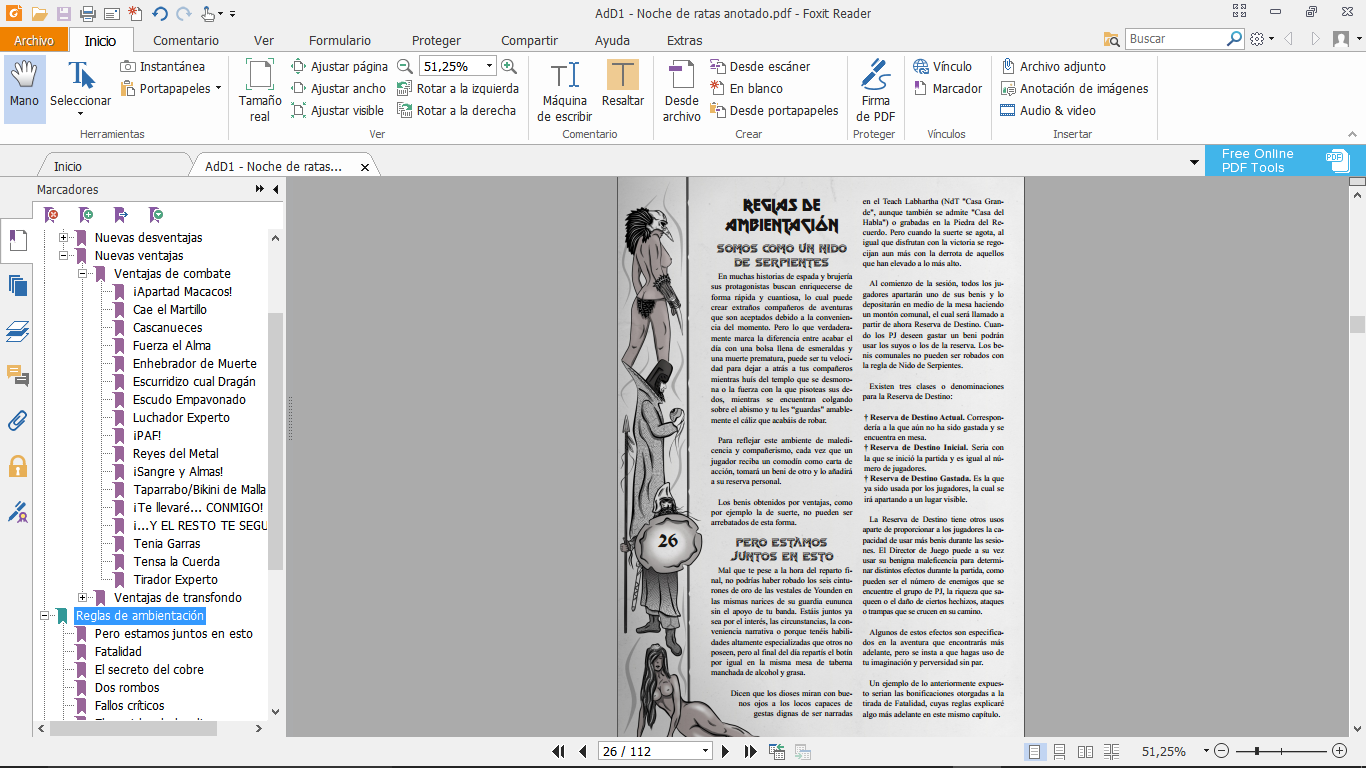Open the Pages thumbnails side panel
The height and width of the screenshot is (768, 1366).
[x=17, y=285]
